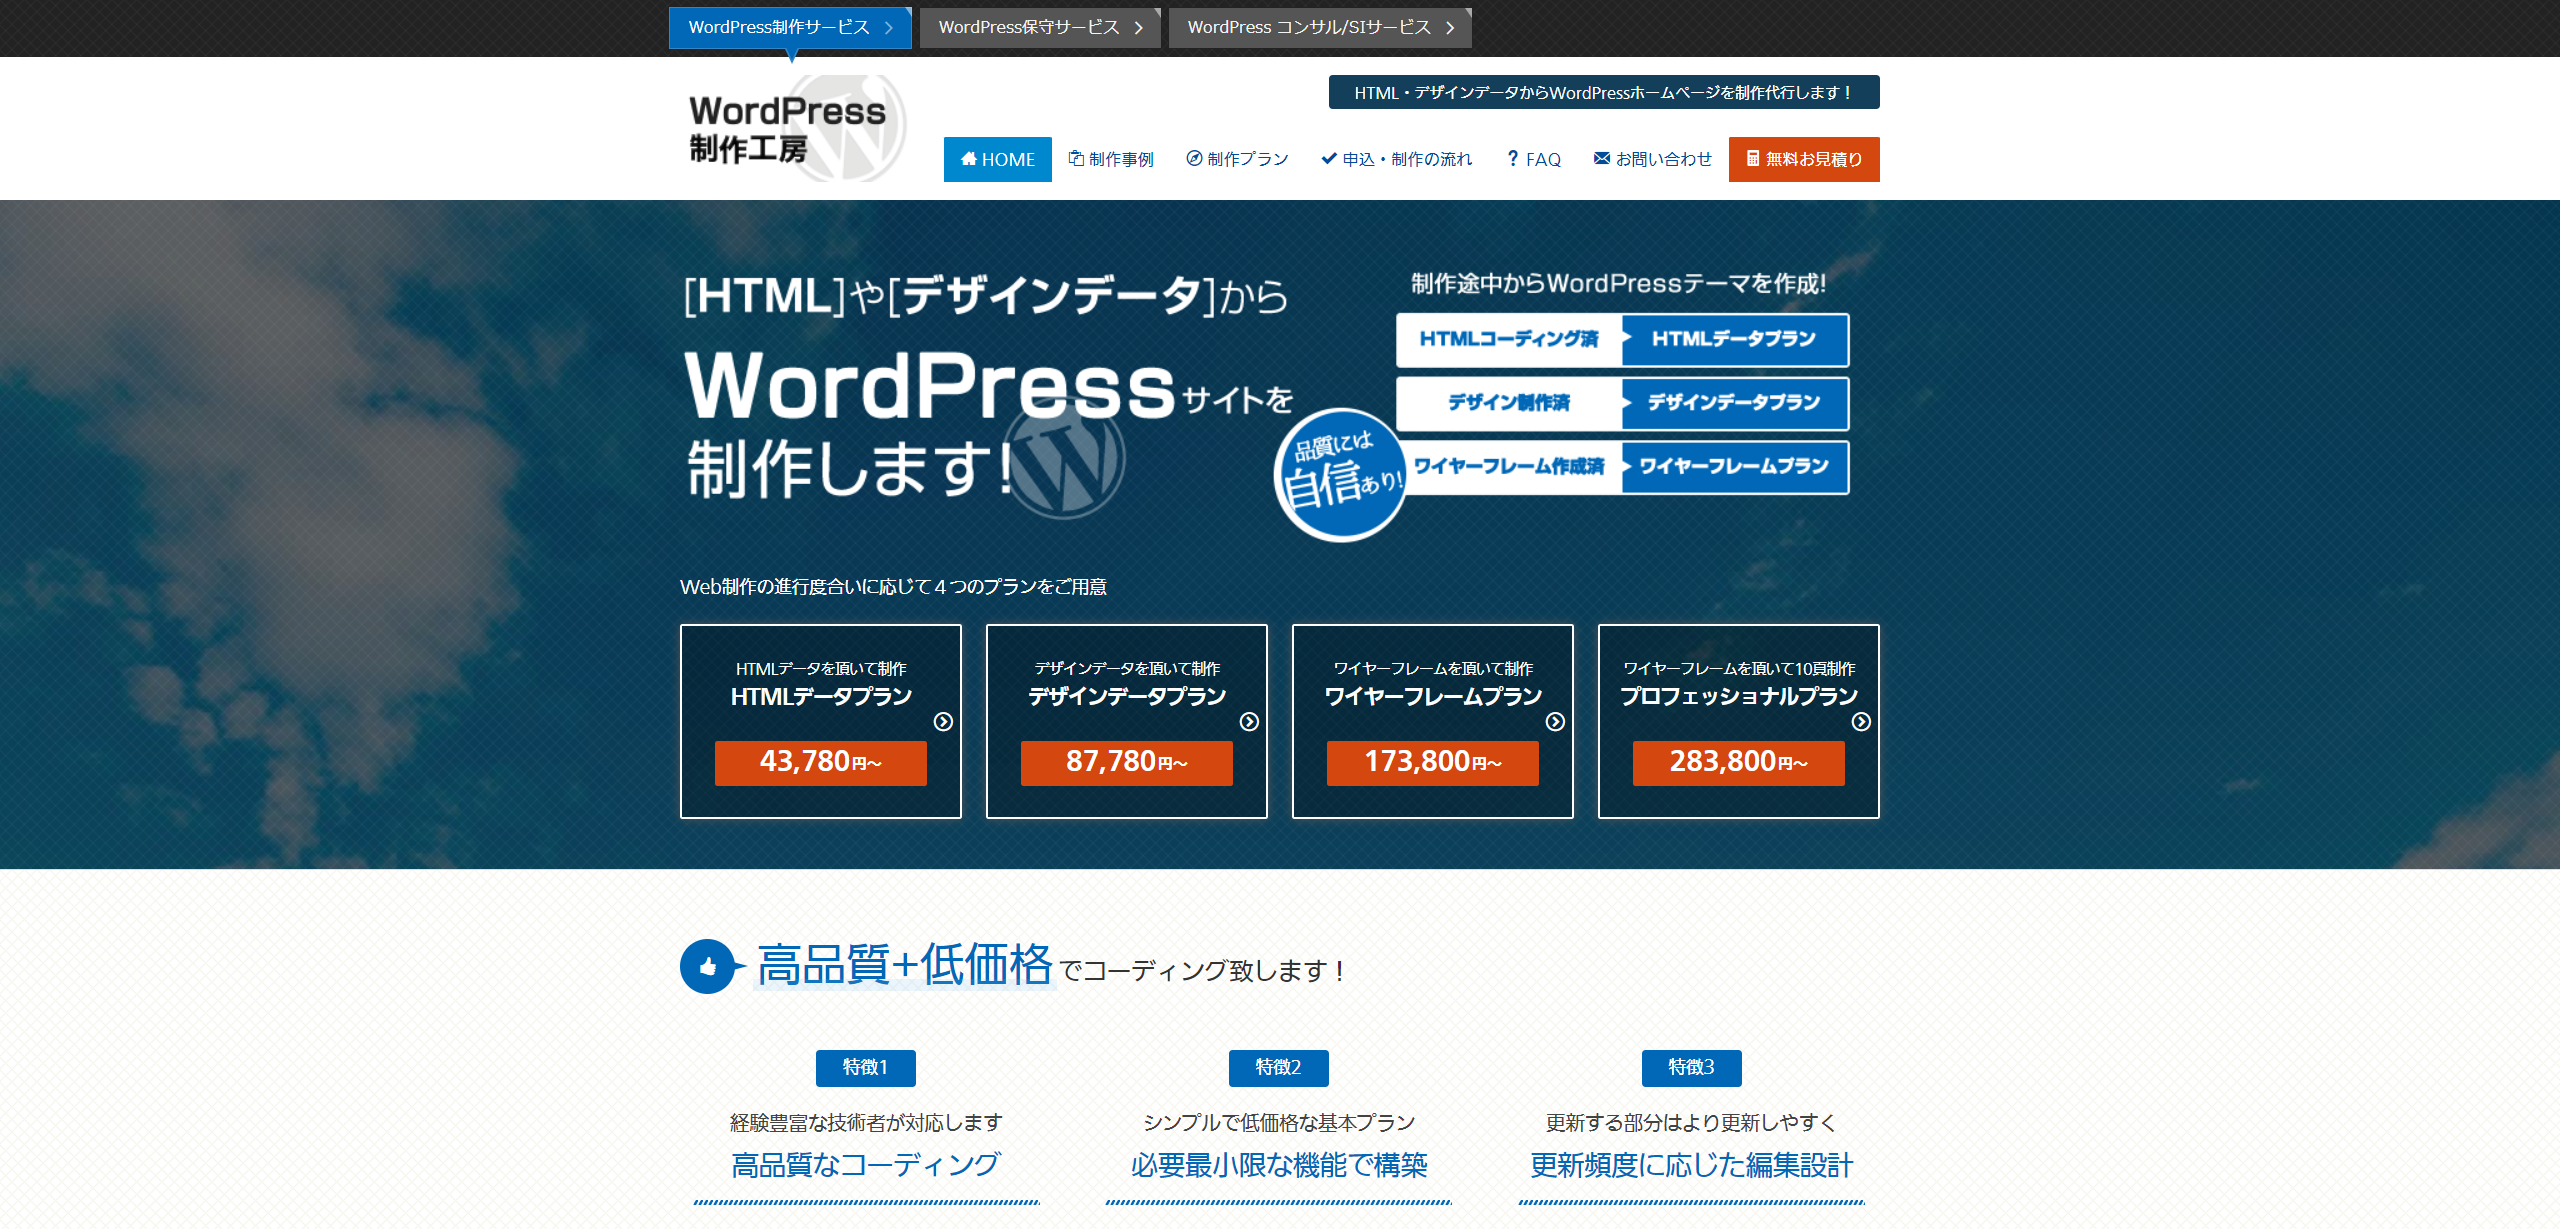Click the 43,780円 price button
This screenshot has height=1229, width=2560.
coord(820,763)
